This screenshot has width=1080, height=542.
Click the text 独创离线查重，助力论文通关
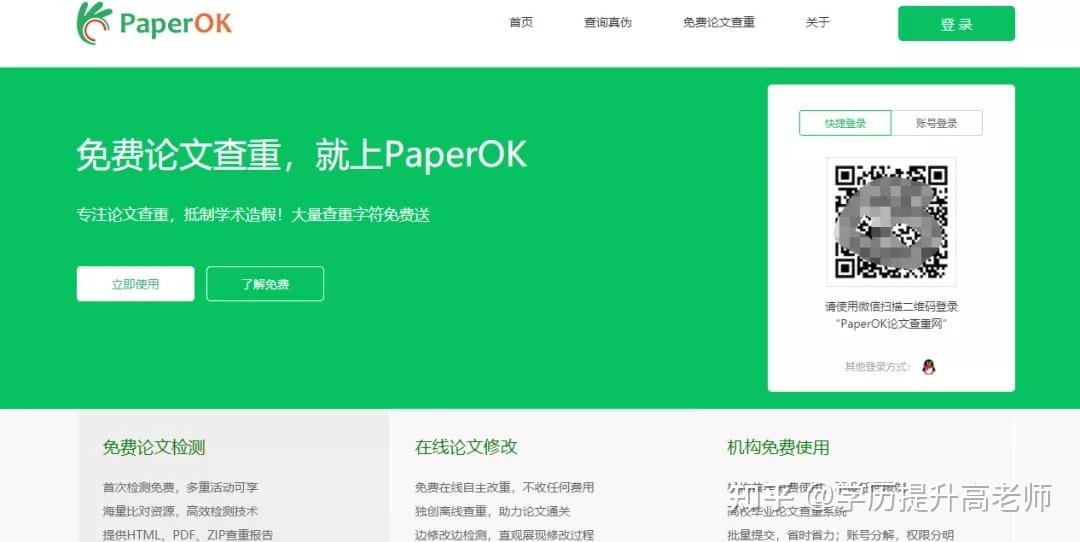tap(492, 512)
